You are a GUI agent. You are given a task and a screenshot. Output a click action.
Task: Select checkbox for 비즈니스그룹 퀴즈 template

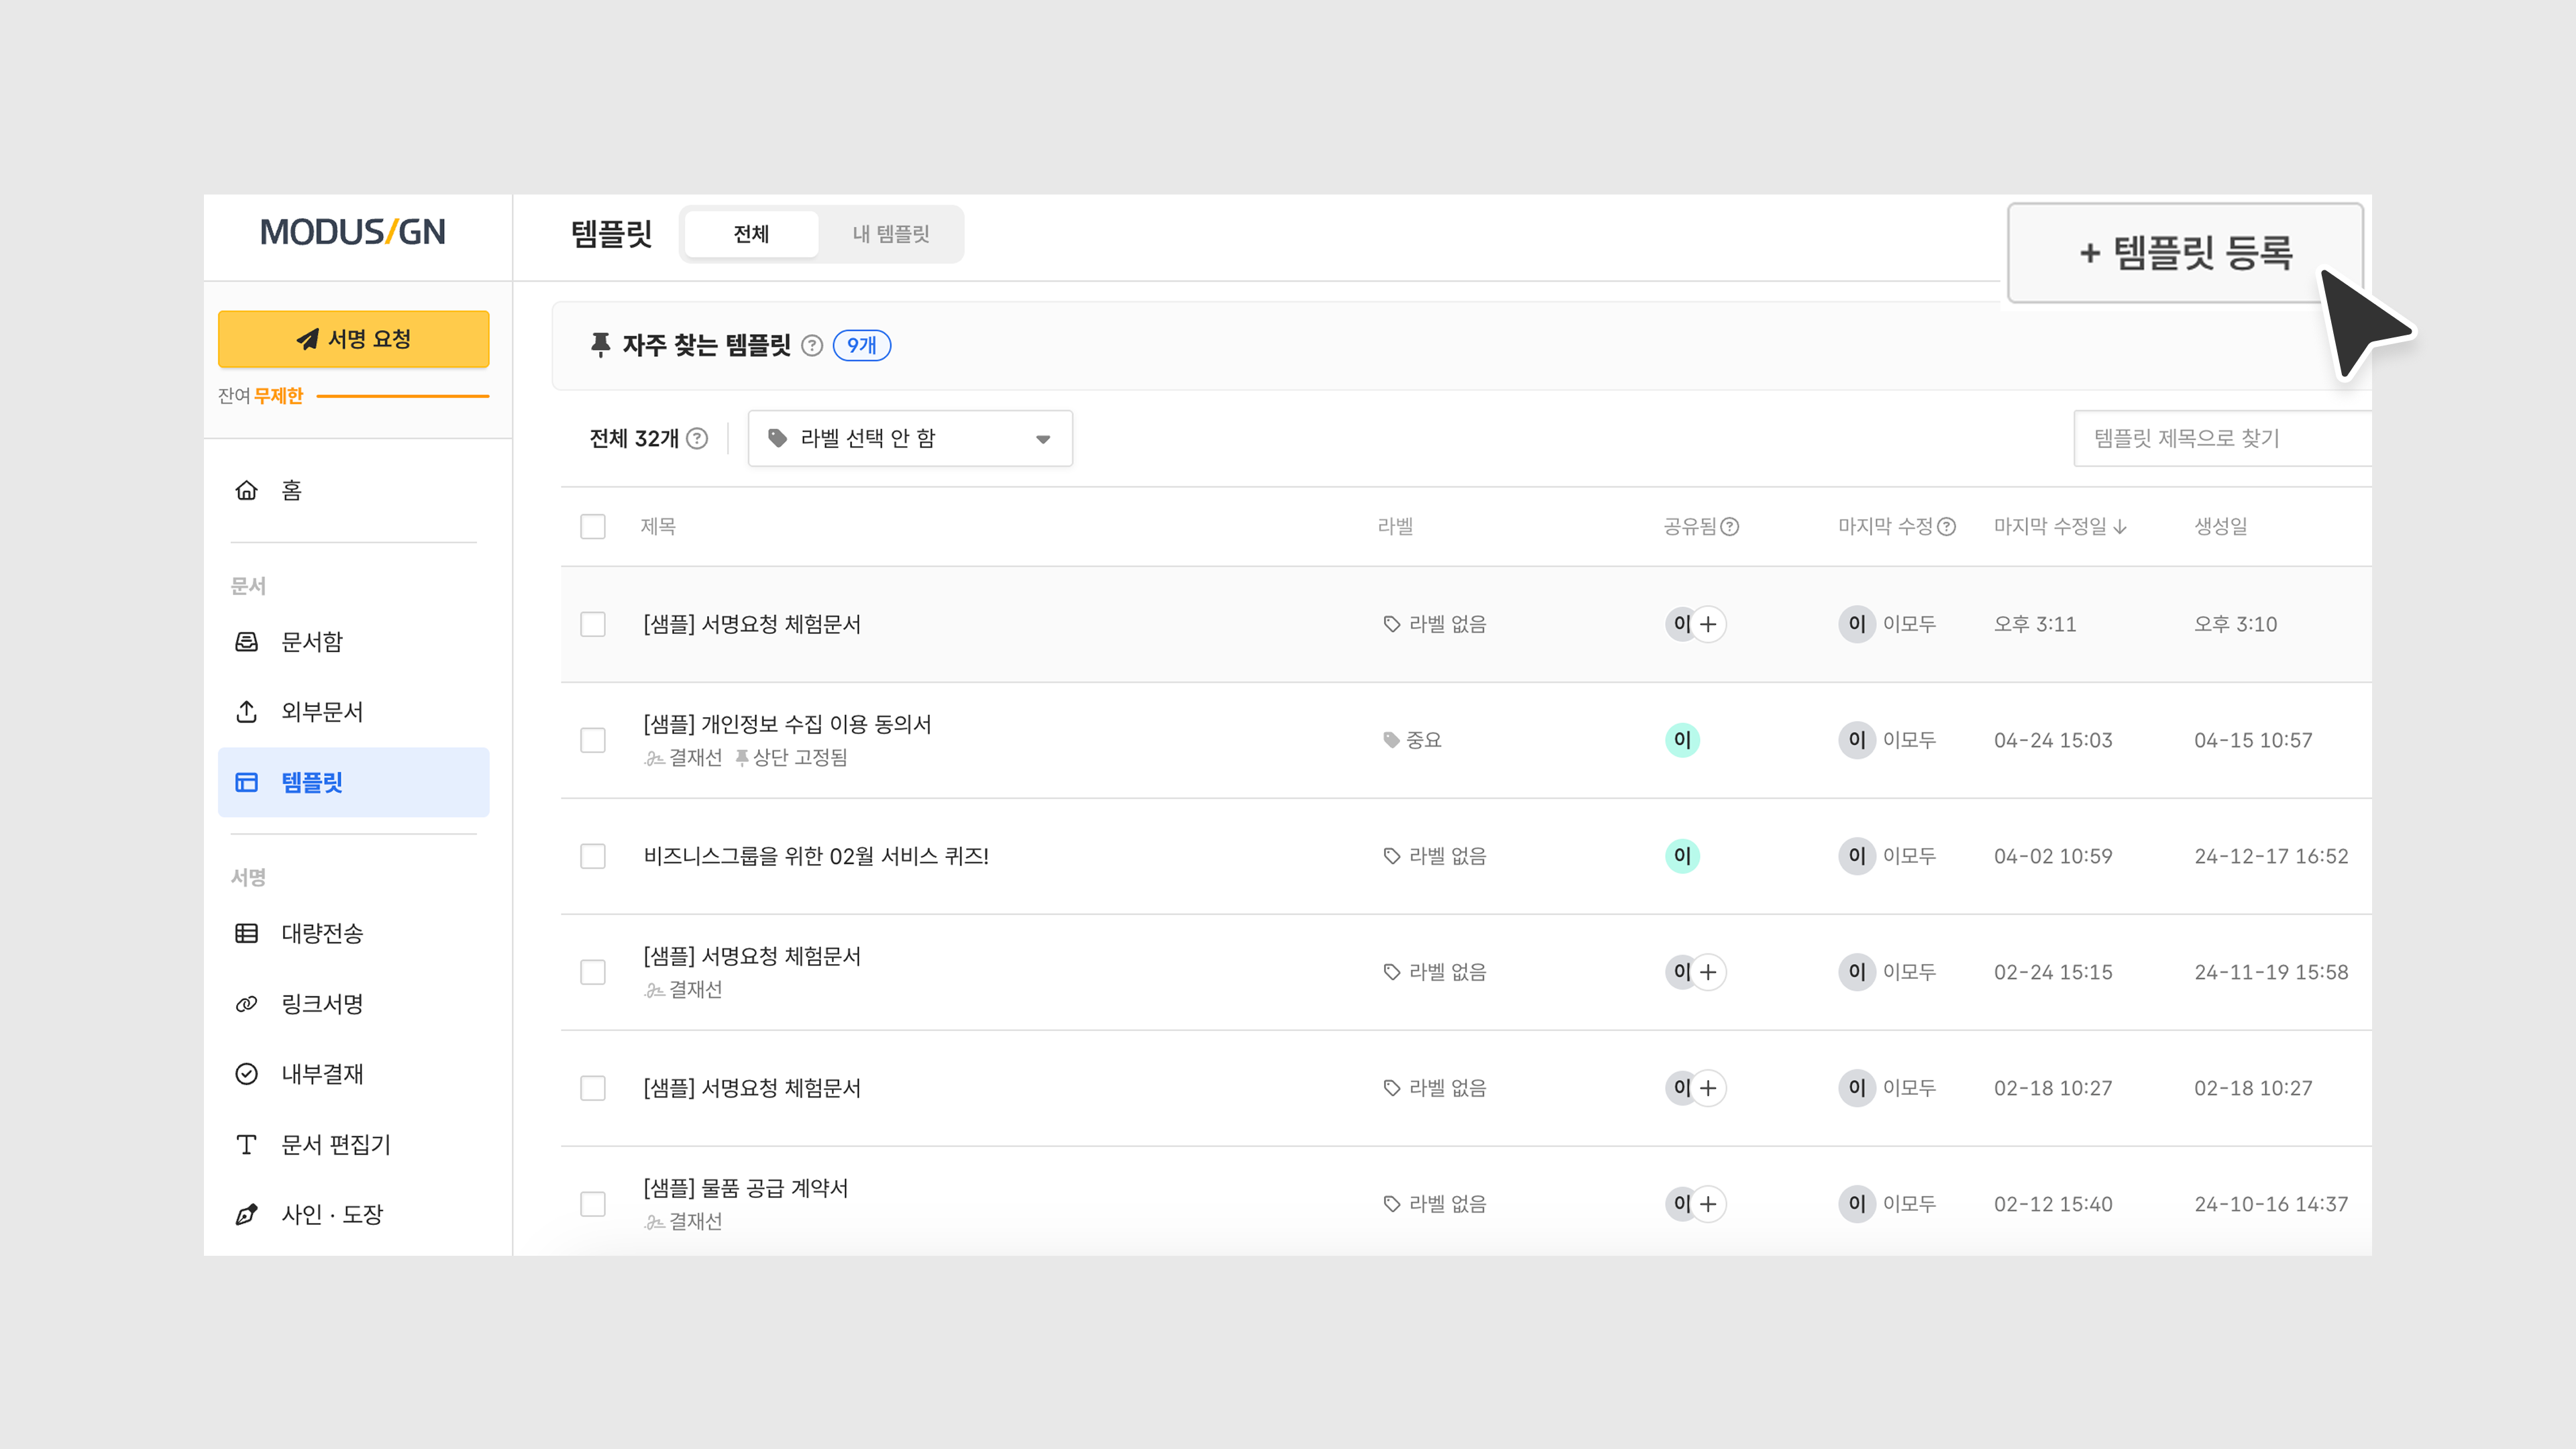[593, 856]
